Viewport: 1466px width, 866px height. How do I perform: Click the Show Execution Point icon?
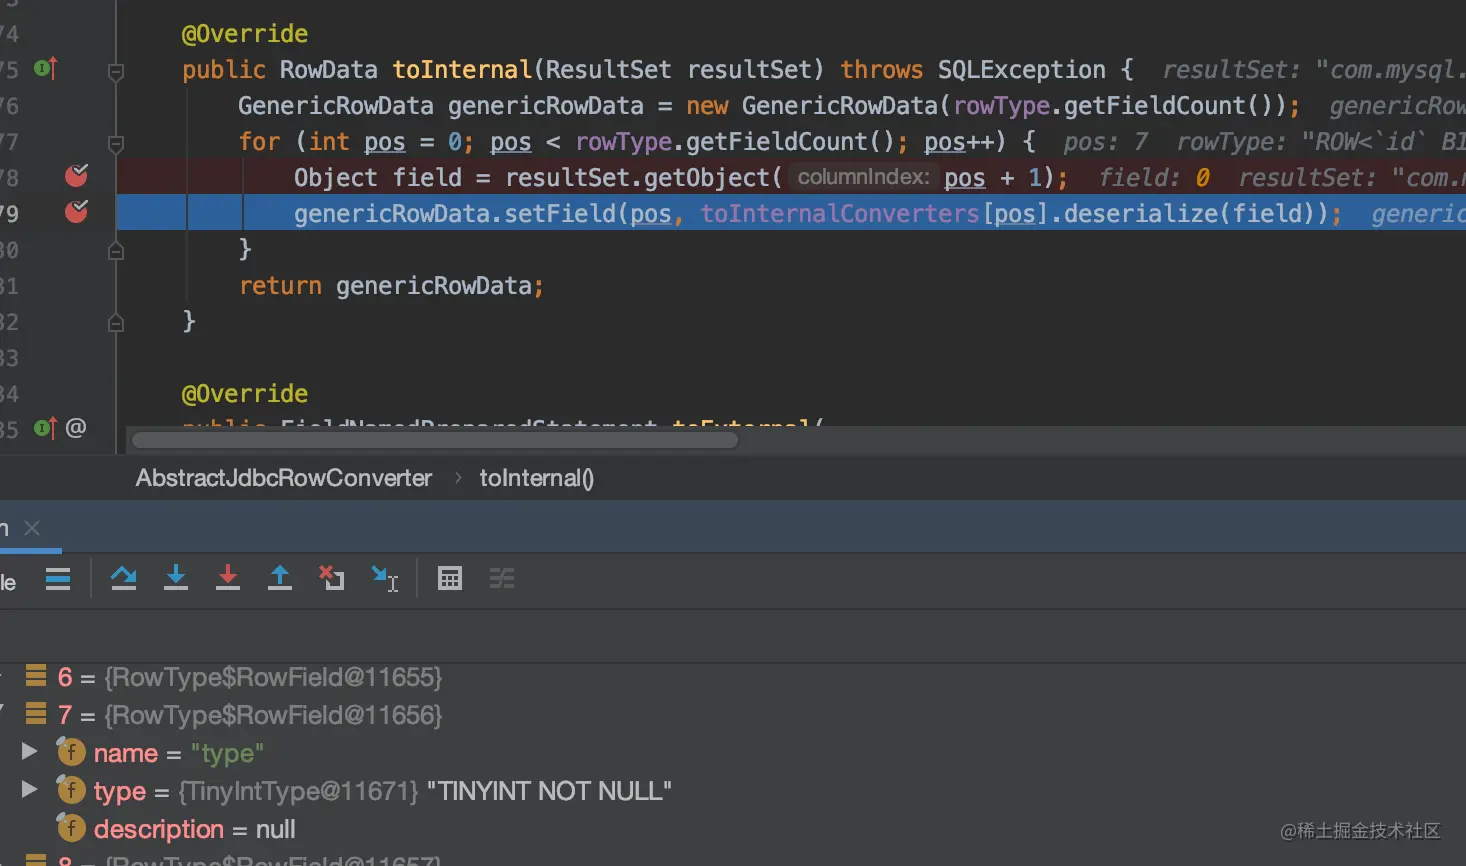pyautogui.click(x=58, y=578)
